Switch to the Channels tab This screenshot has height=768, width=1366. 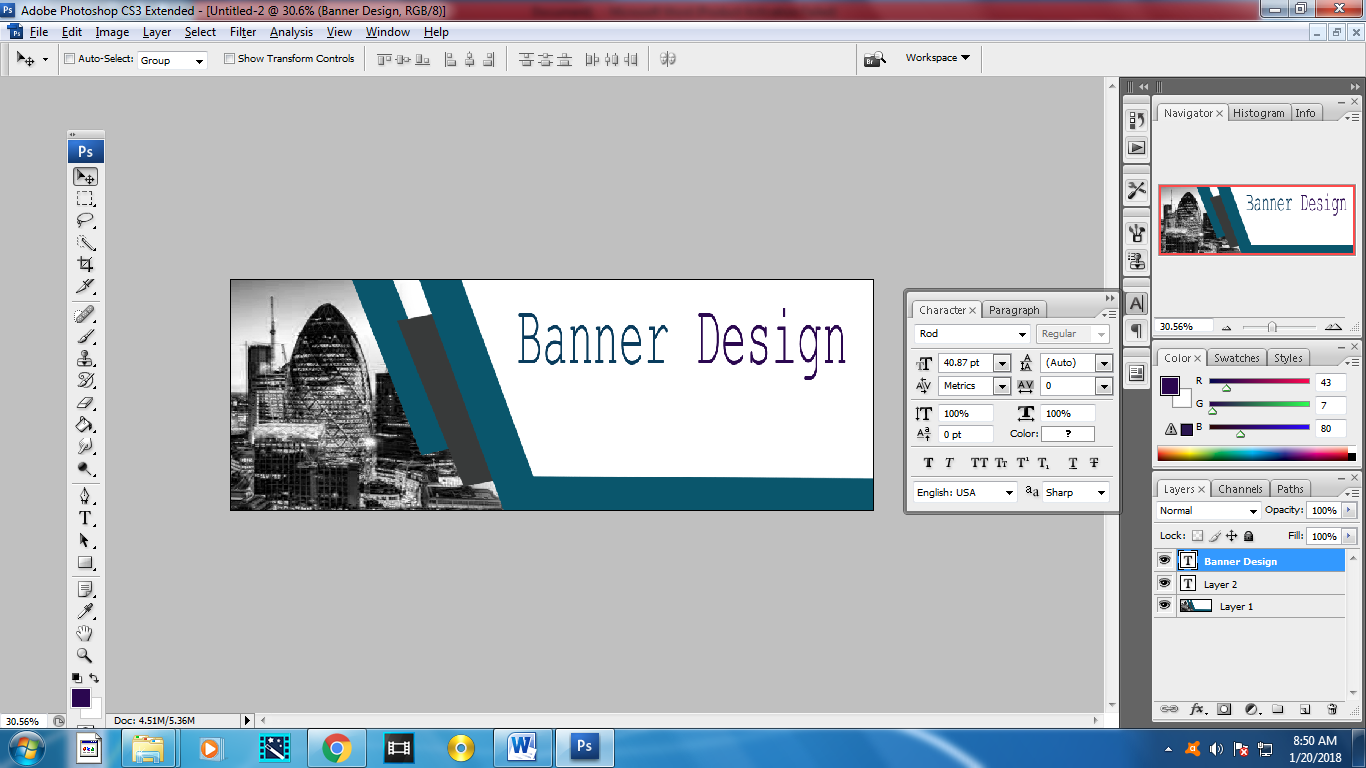(x=1240, y=489)
